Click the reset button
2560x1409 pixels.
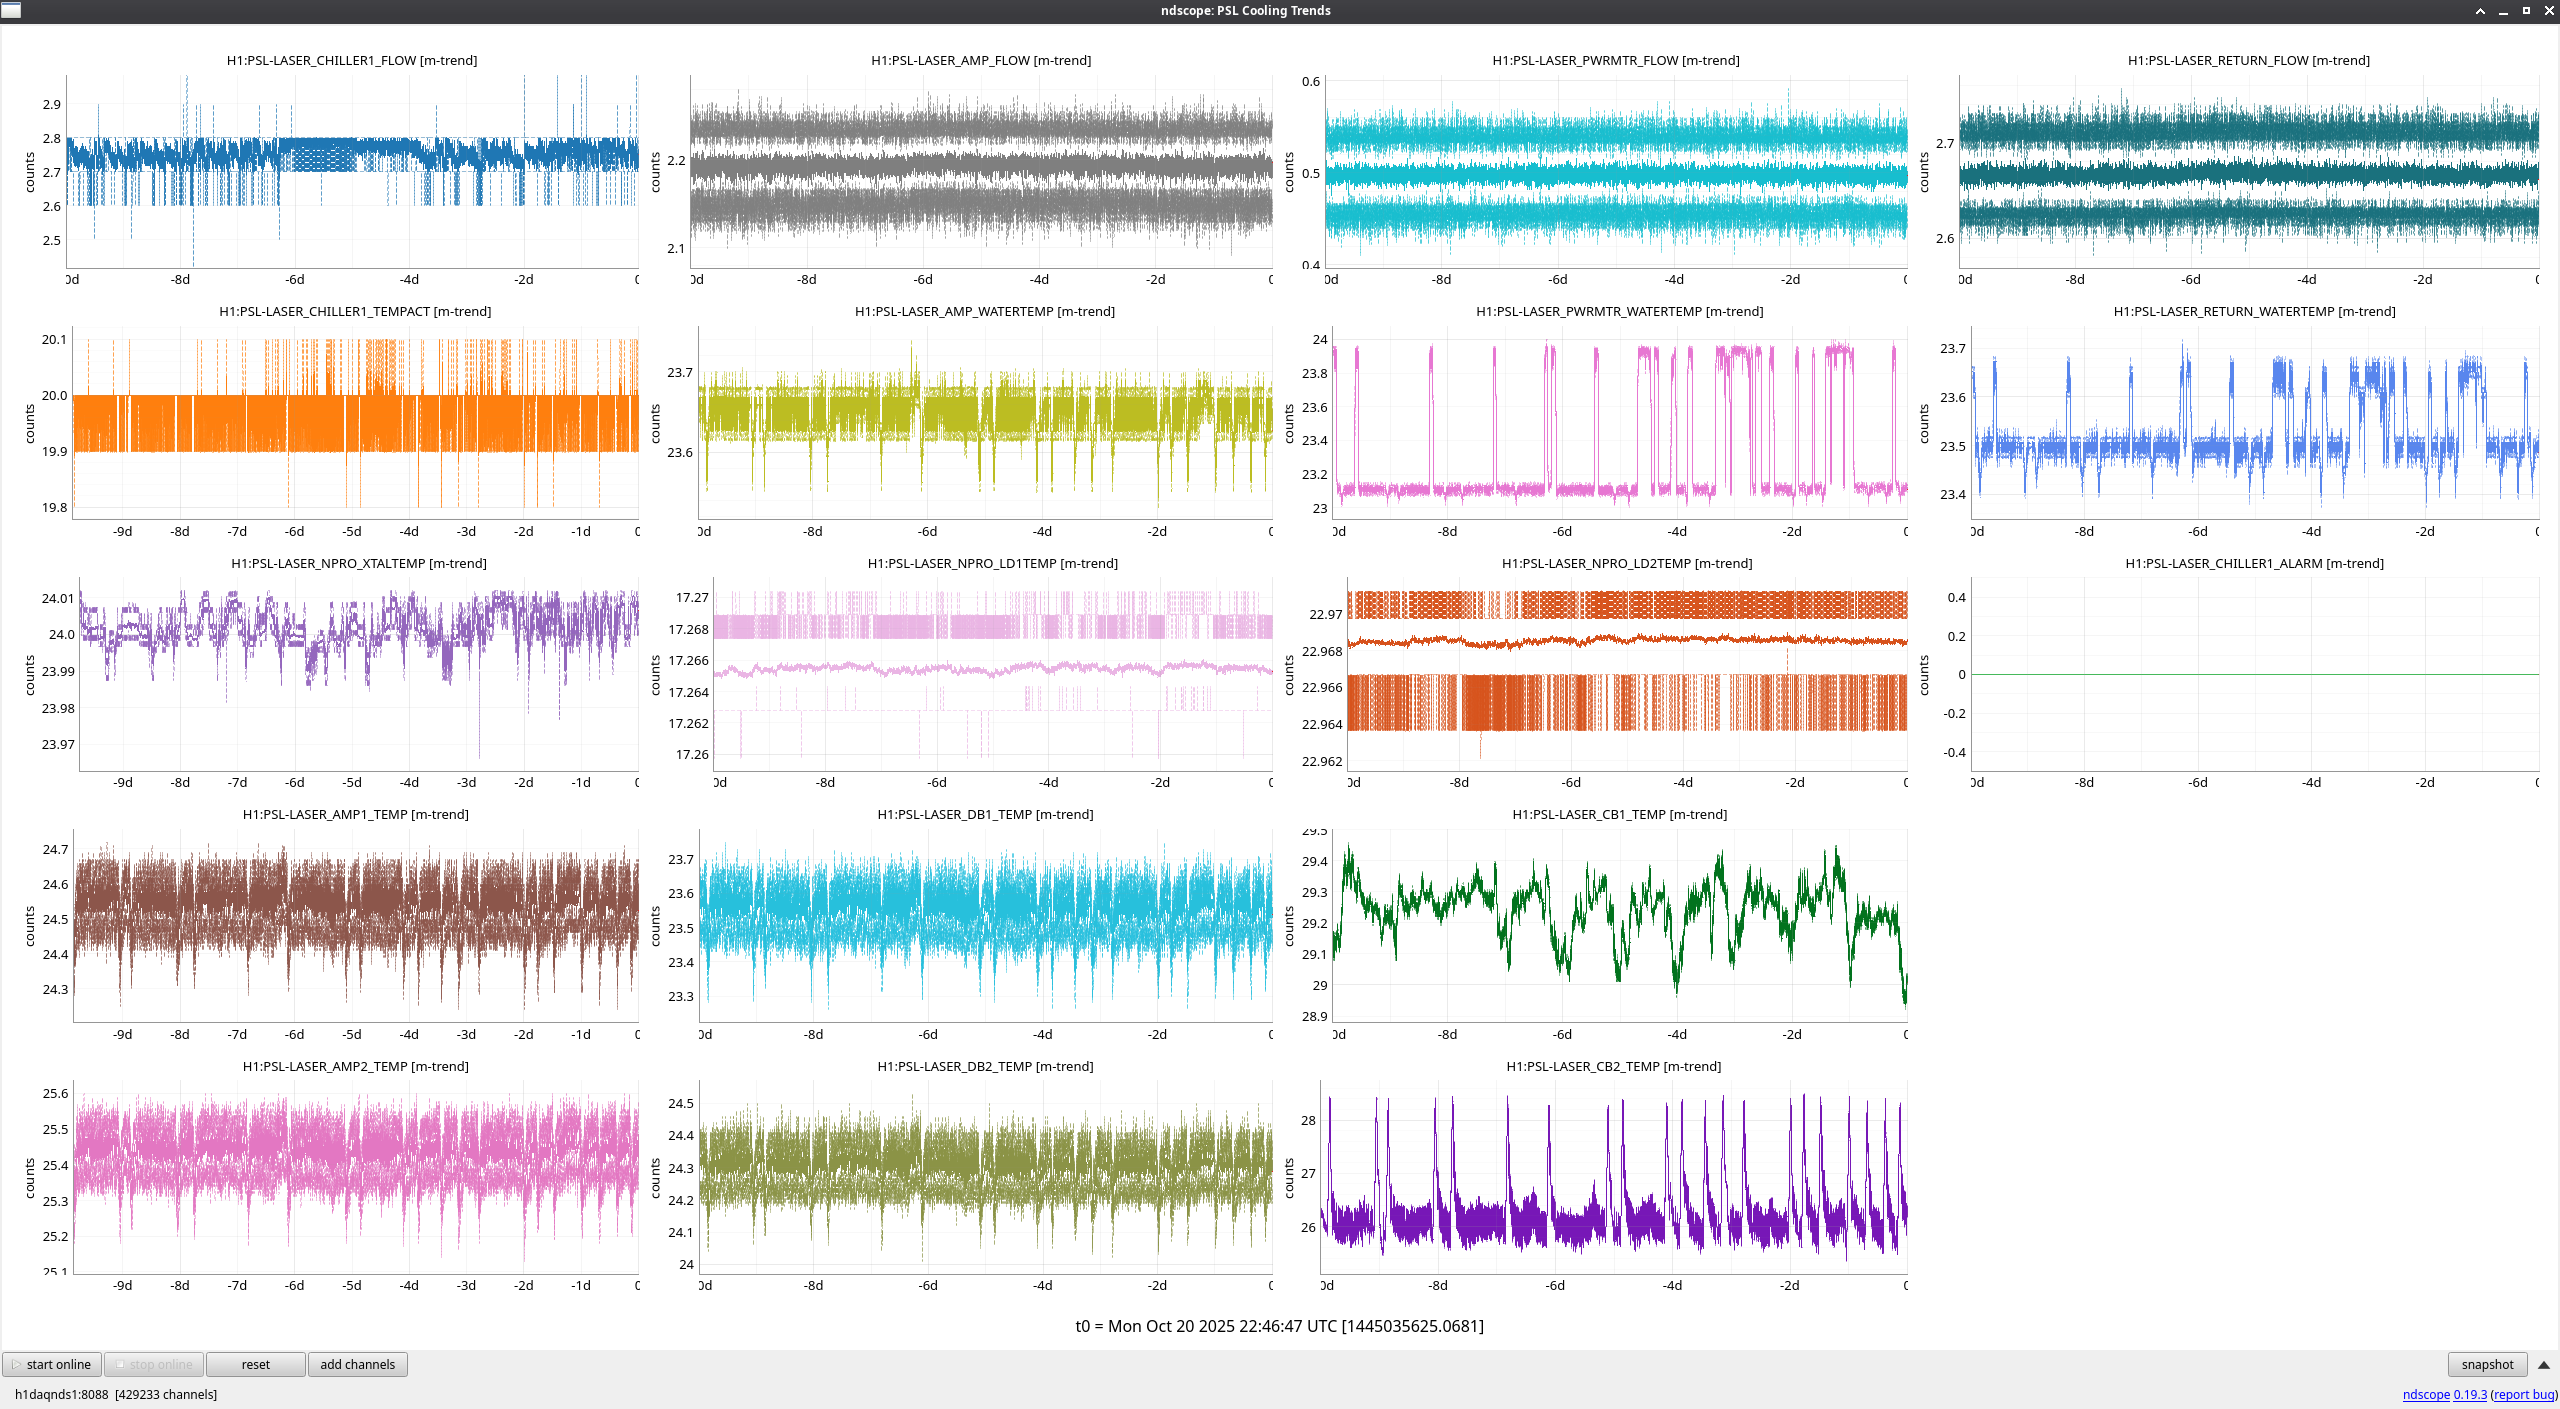click(x=255, y=1364)
